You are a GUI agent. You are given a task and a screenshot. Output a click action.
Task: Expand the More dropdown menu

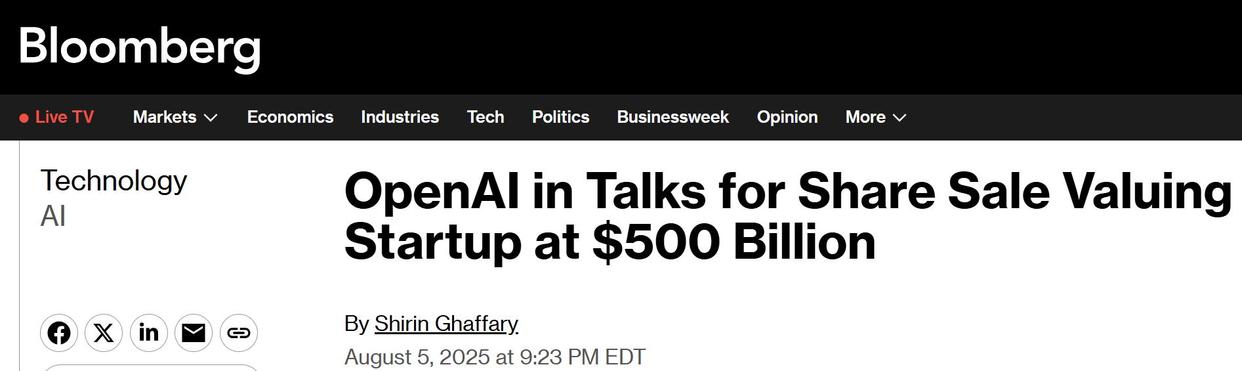click(x=876, y=117)
